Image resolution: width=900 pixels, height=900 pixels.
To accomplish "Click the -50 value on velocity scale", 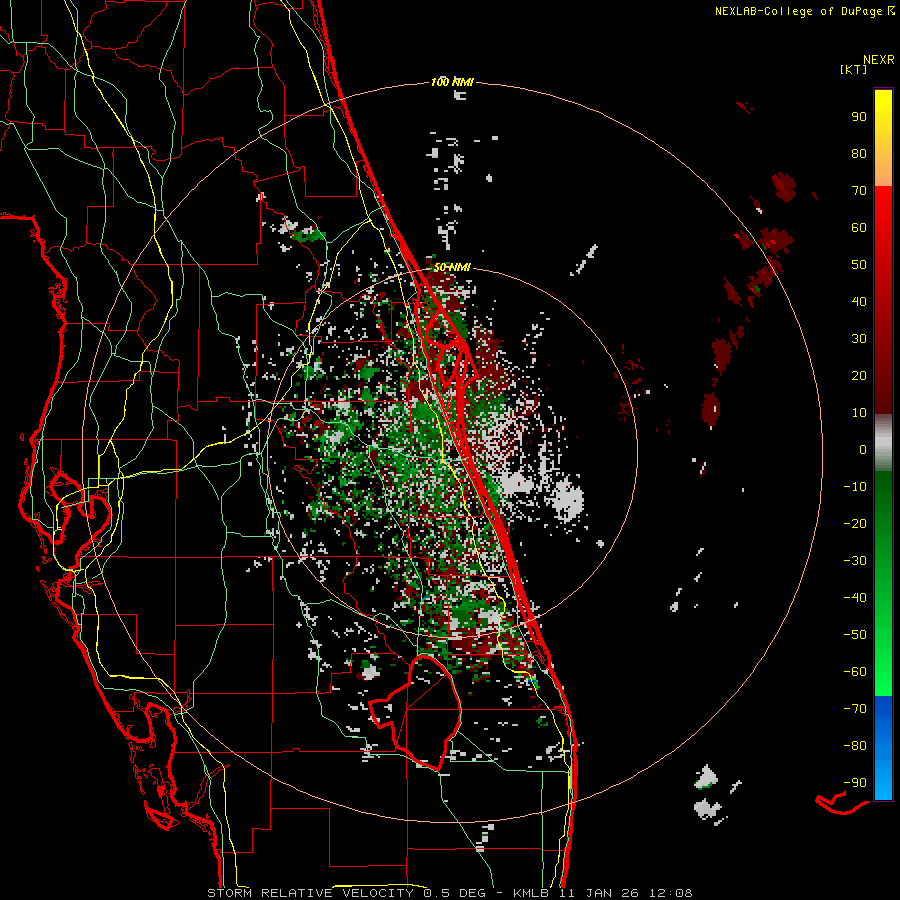I will click(x=855, y=635).
